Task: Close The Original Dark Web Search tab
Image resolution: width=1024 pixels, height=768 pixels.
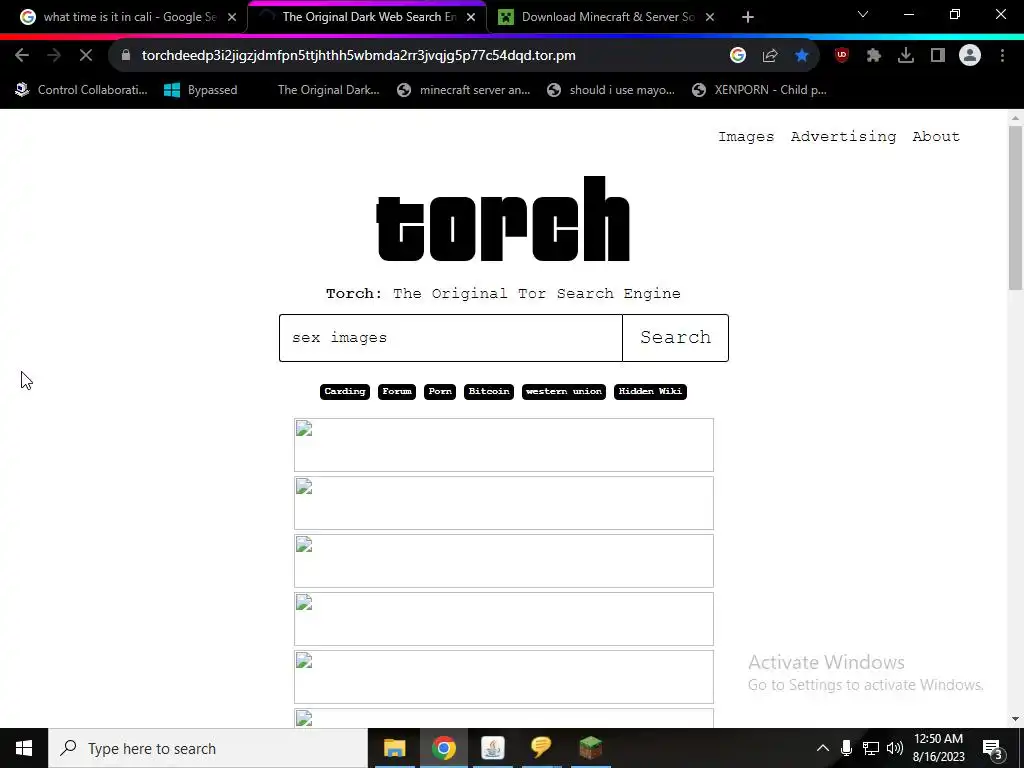Action: [471, 18]
